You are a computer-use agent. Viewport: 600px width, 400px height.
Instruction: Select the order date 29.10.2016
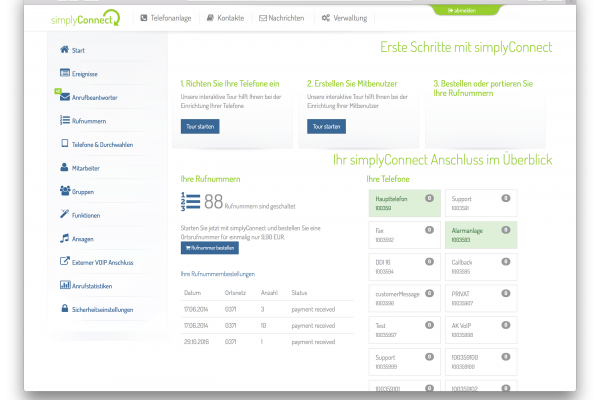tap(196, 342)
